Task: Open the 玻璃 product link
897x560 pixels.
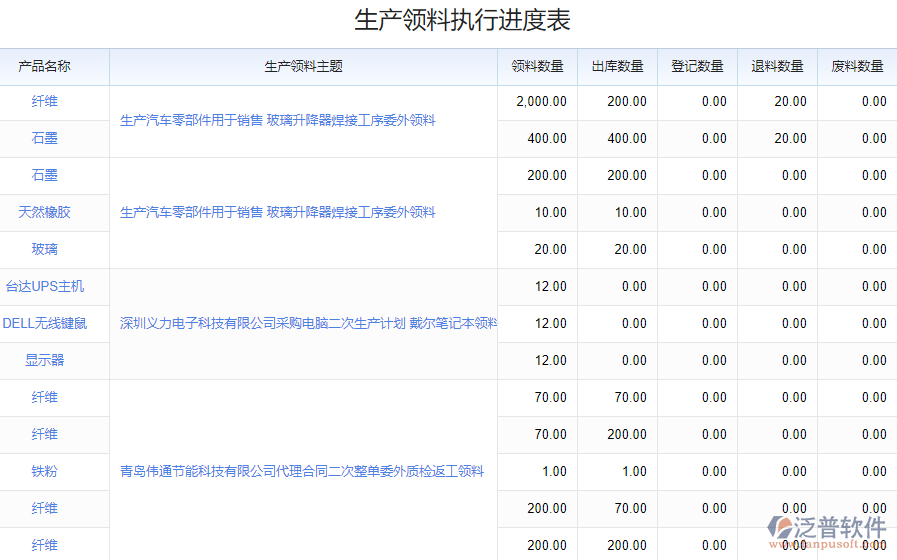Action: click(45, 249)
